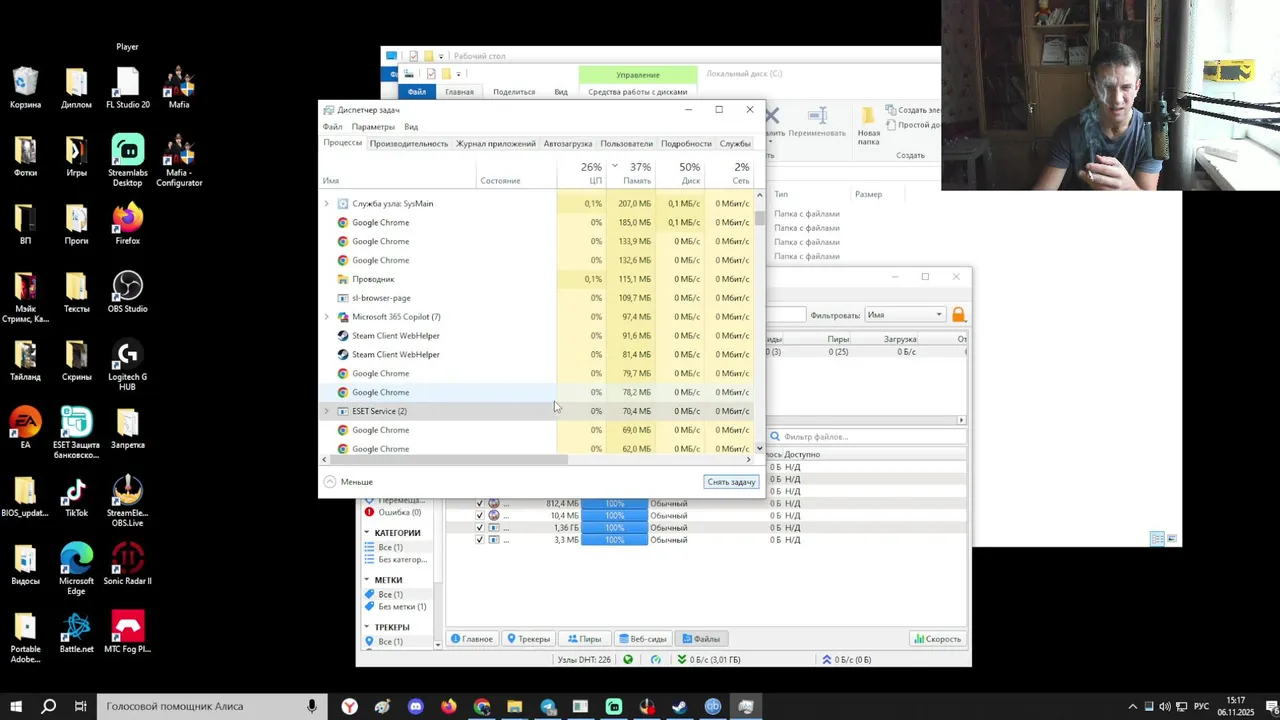Click the Память column sort arrow
The width and height of the screenshot is (1280, 720).
coord(614,166)
